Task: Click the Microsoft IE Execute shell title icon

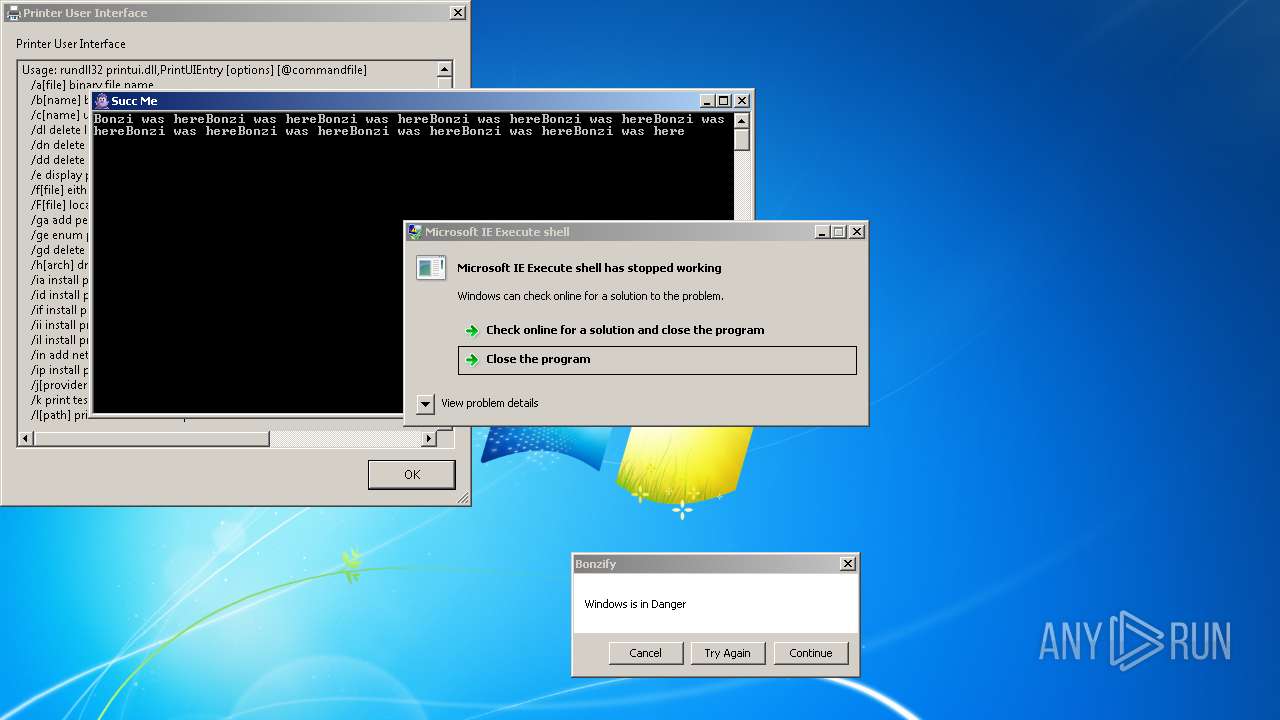Action: 415,231
